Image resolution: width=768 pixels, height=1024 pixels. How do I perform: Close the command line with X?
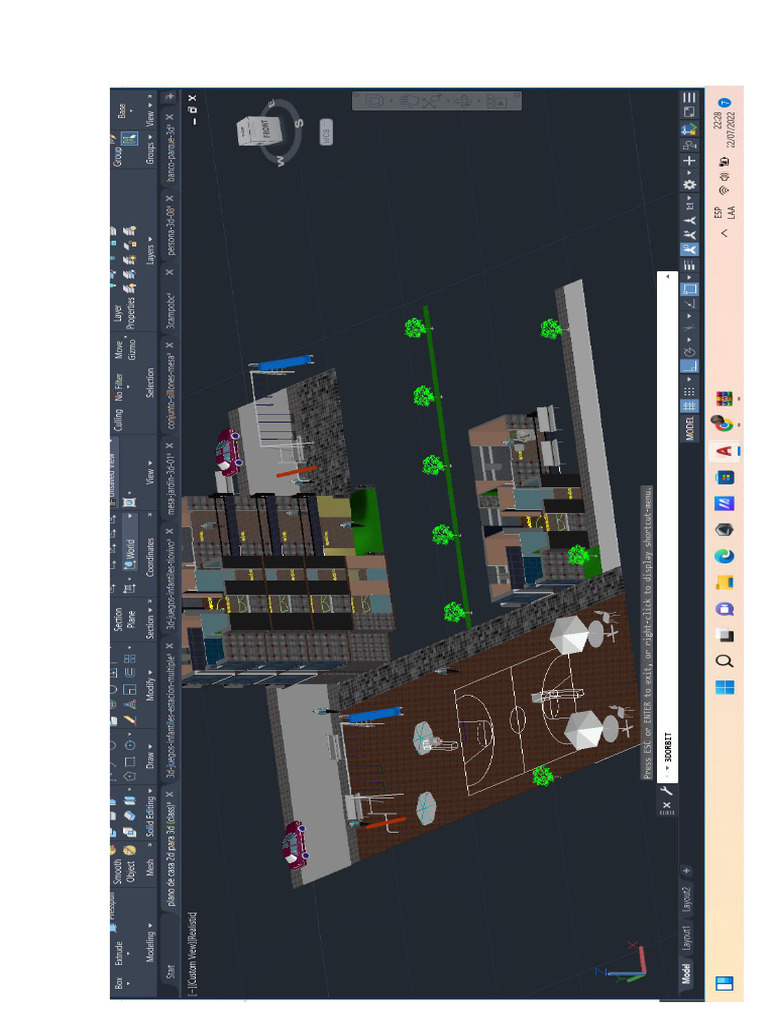point(667,805)
